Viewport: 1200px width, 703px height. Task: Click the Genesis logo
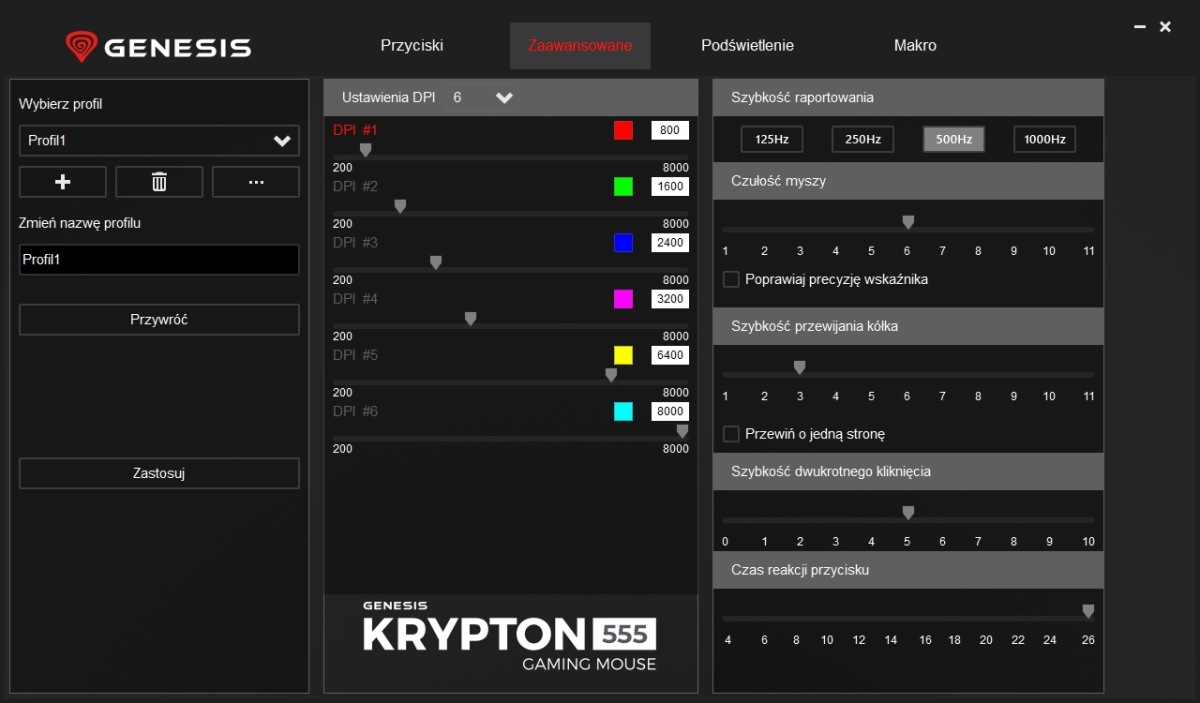coord(158,46)
